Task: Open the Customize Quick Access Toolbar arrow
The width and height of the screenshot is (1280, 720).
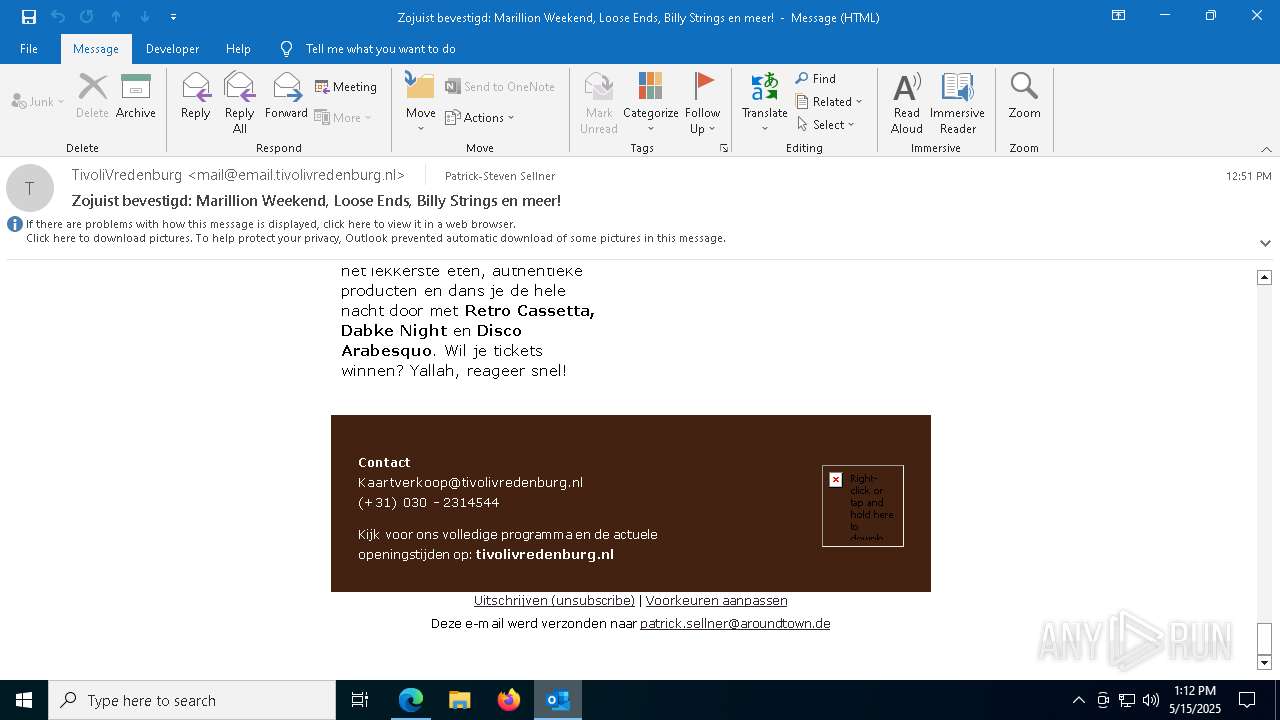Action: pyautogui.click(x=173, y=17)
